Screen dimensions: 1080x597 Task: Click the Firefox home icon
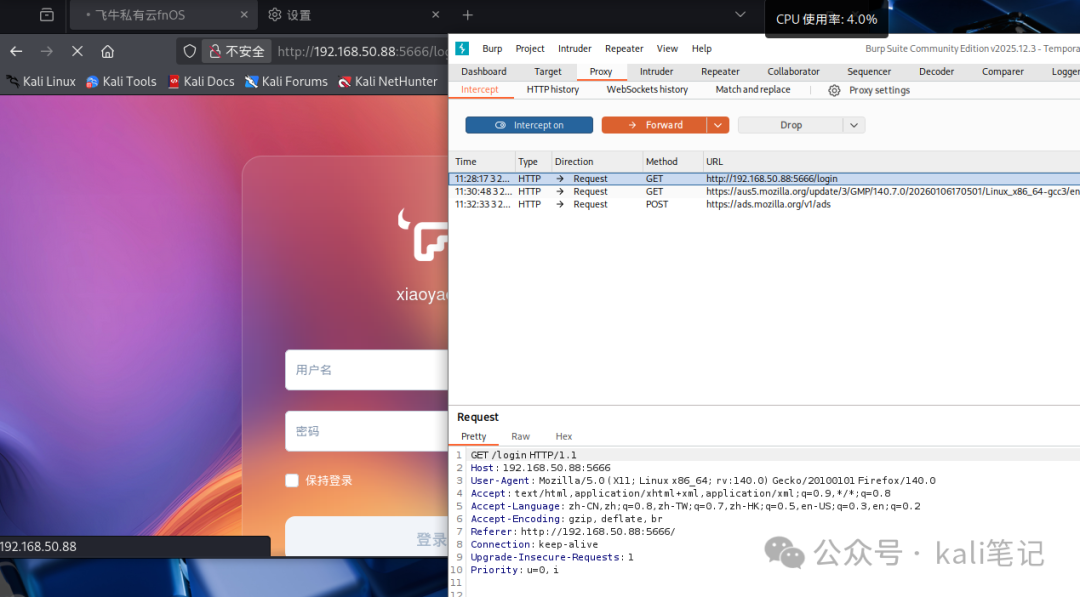pyautogui.click(x=109, y=50)
